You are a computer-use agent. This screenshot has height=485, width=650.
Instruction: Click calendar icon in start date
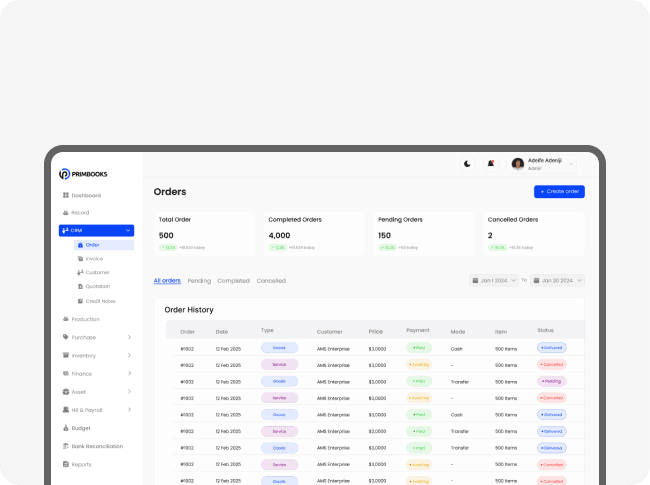click(475, 281)
